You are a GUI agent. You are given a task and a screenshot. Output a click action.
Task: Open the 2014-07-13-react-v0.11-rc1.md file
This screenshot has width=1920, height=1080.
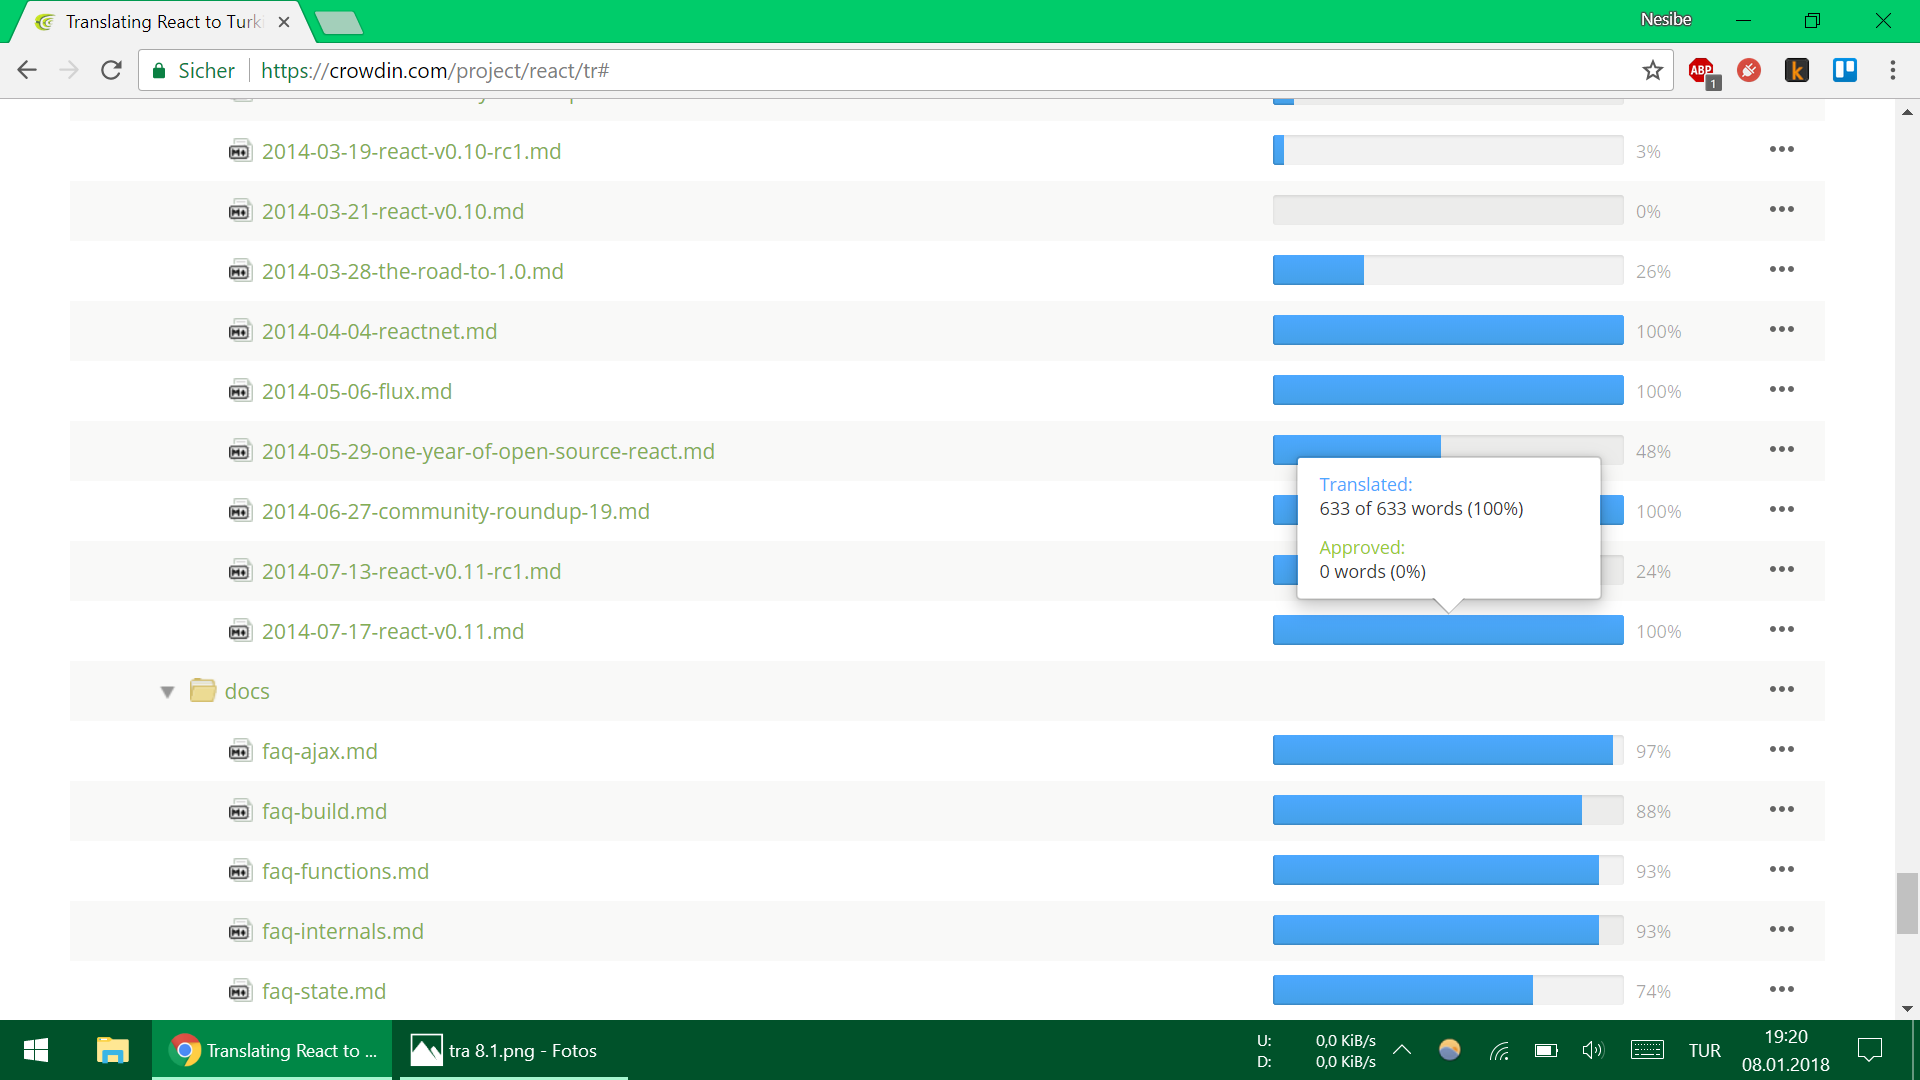click(411, 571)
